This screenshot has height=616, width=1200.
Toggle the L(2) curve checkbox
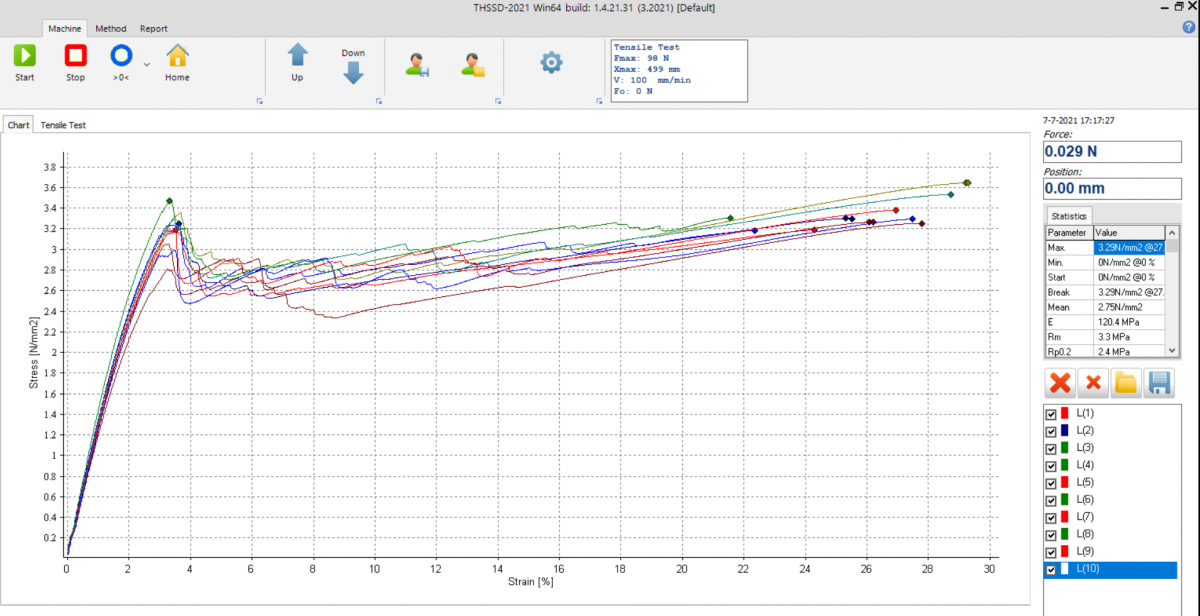click(x=1050, y=431)
